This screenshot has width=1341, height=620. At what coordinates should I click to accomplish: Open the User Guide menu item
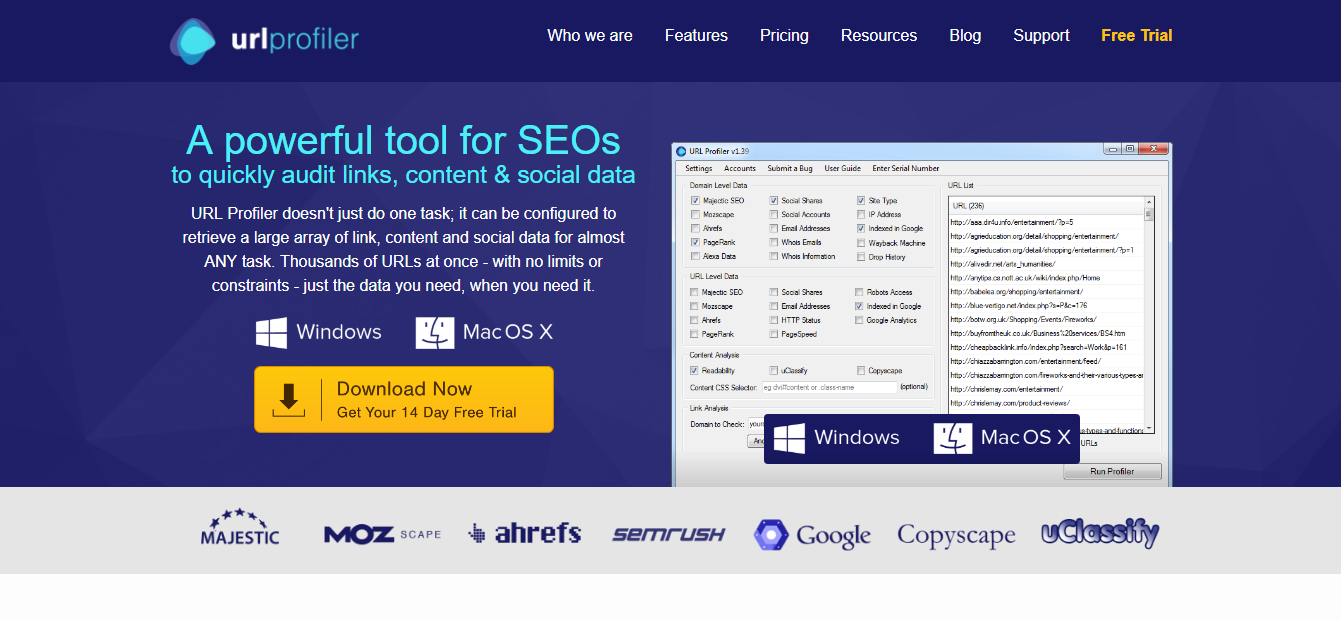coord(842,168)
